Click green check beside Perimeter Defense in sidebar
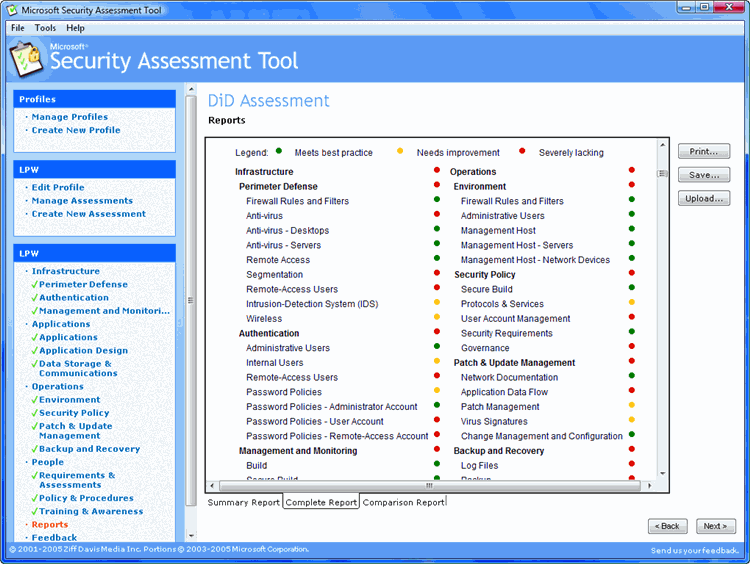750x564 pixels. click(34, 284)
